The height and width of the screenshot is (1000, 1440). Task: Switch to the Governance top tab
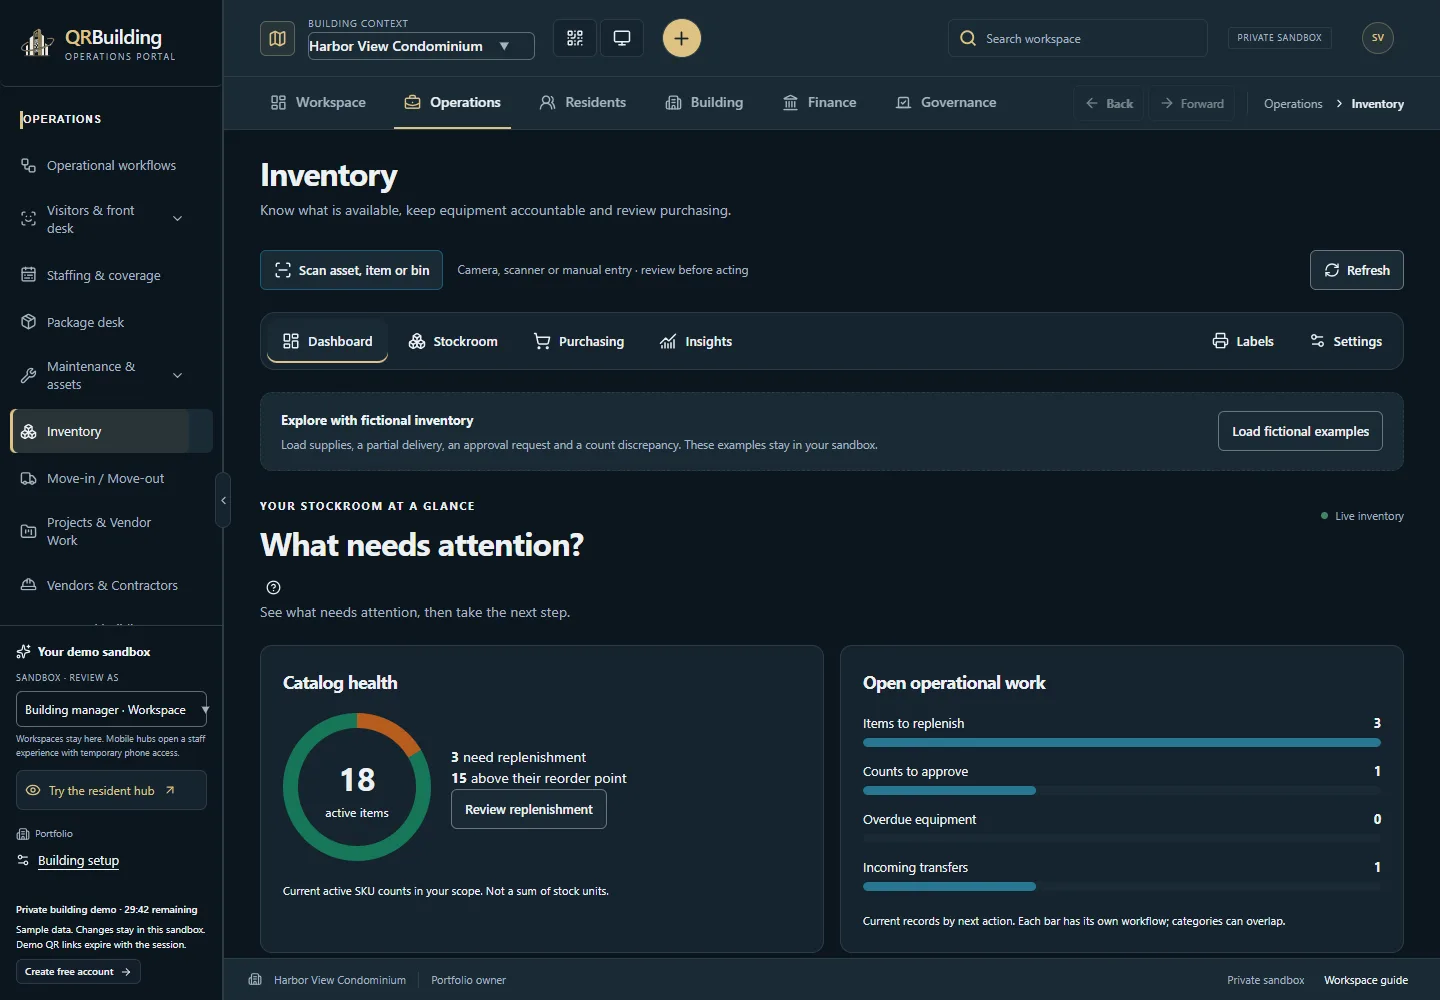(x=946, y=102)
